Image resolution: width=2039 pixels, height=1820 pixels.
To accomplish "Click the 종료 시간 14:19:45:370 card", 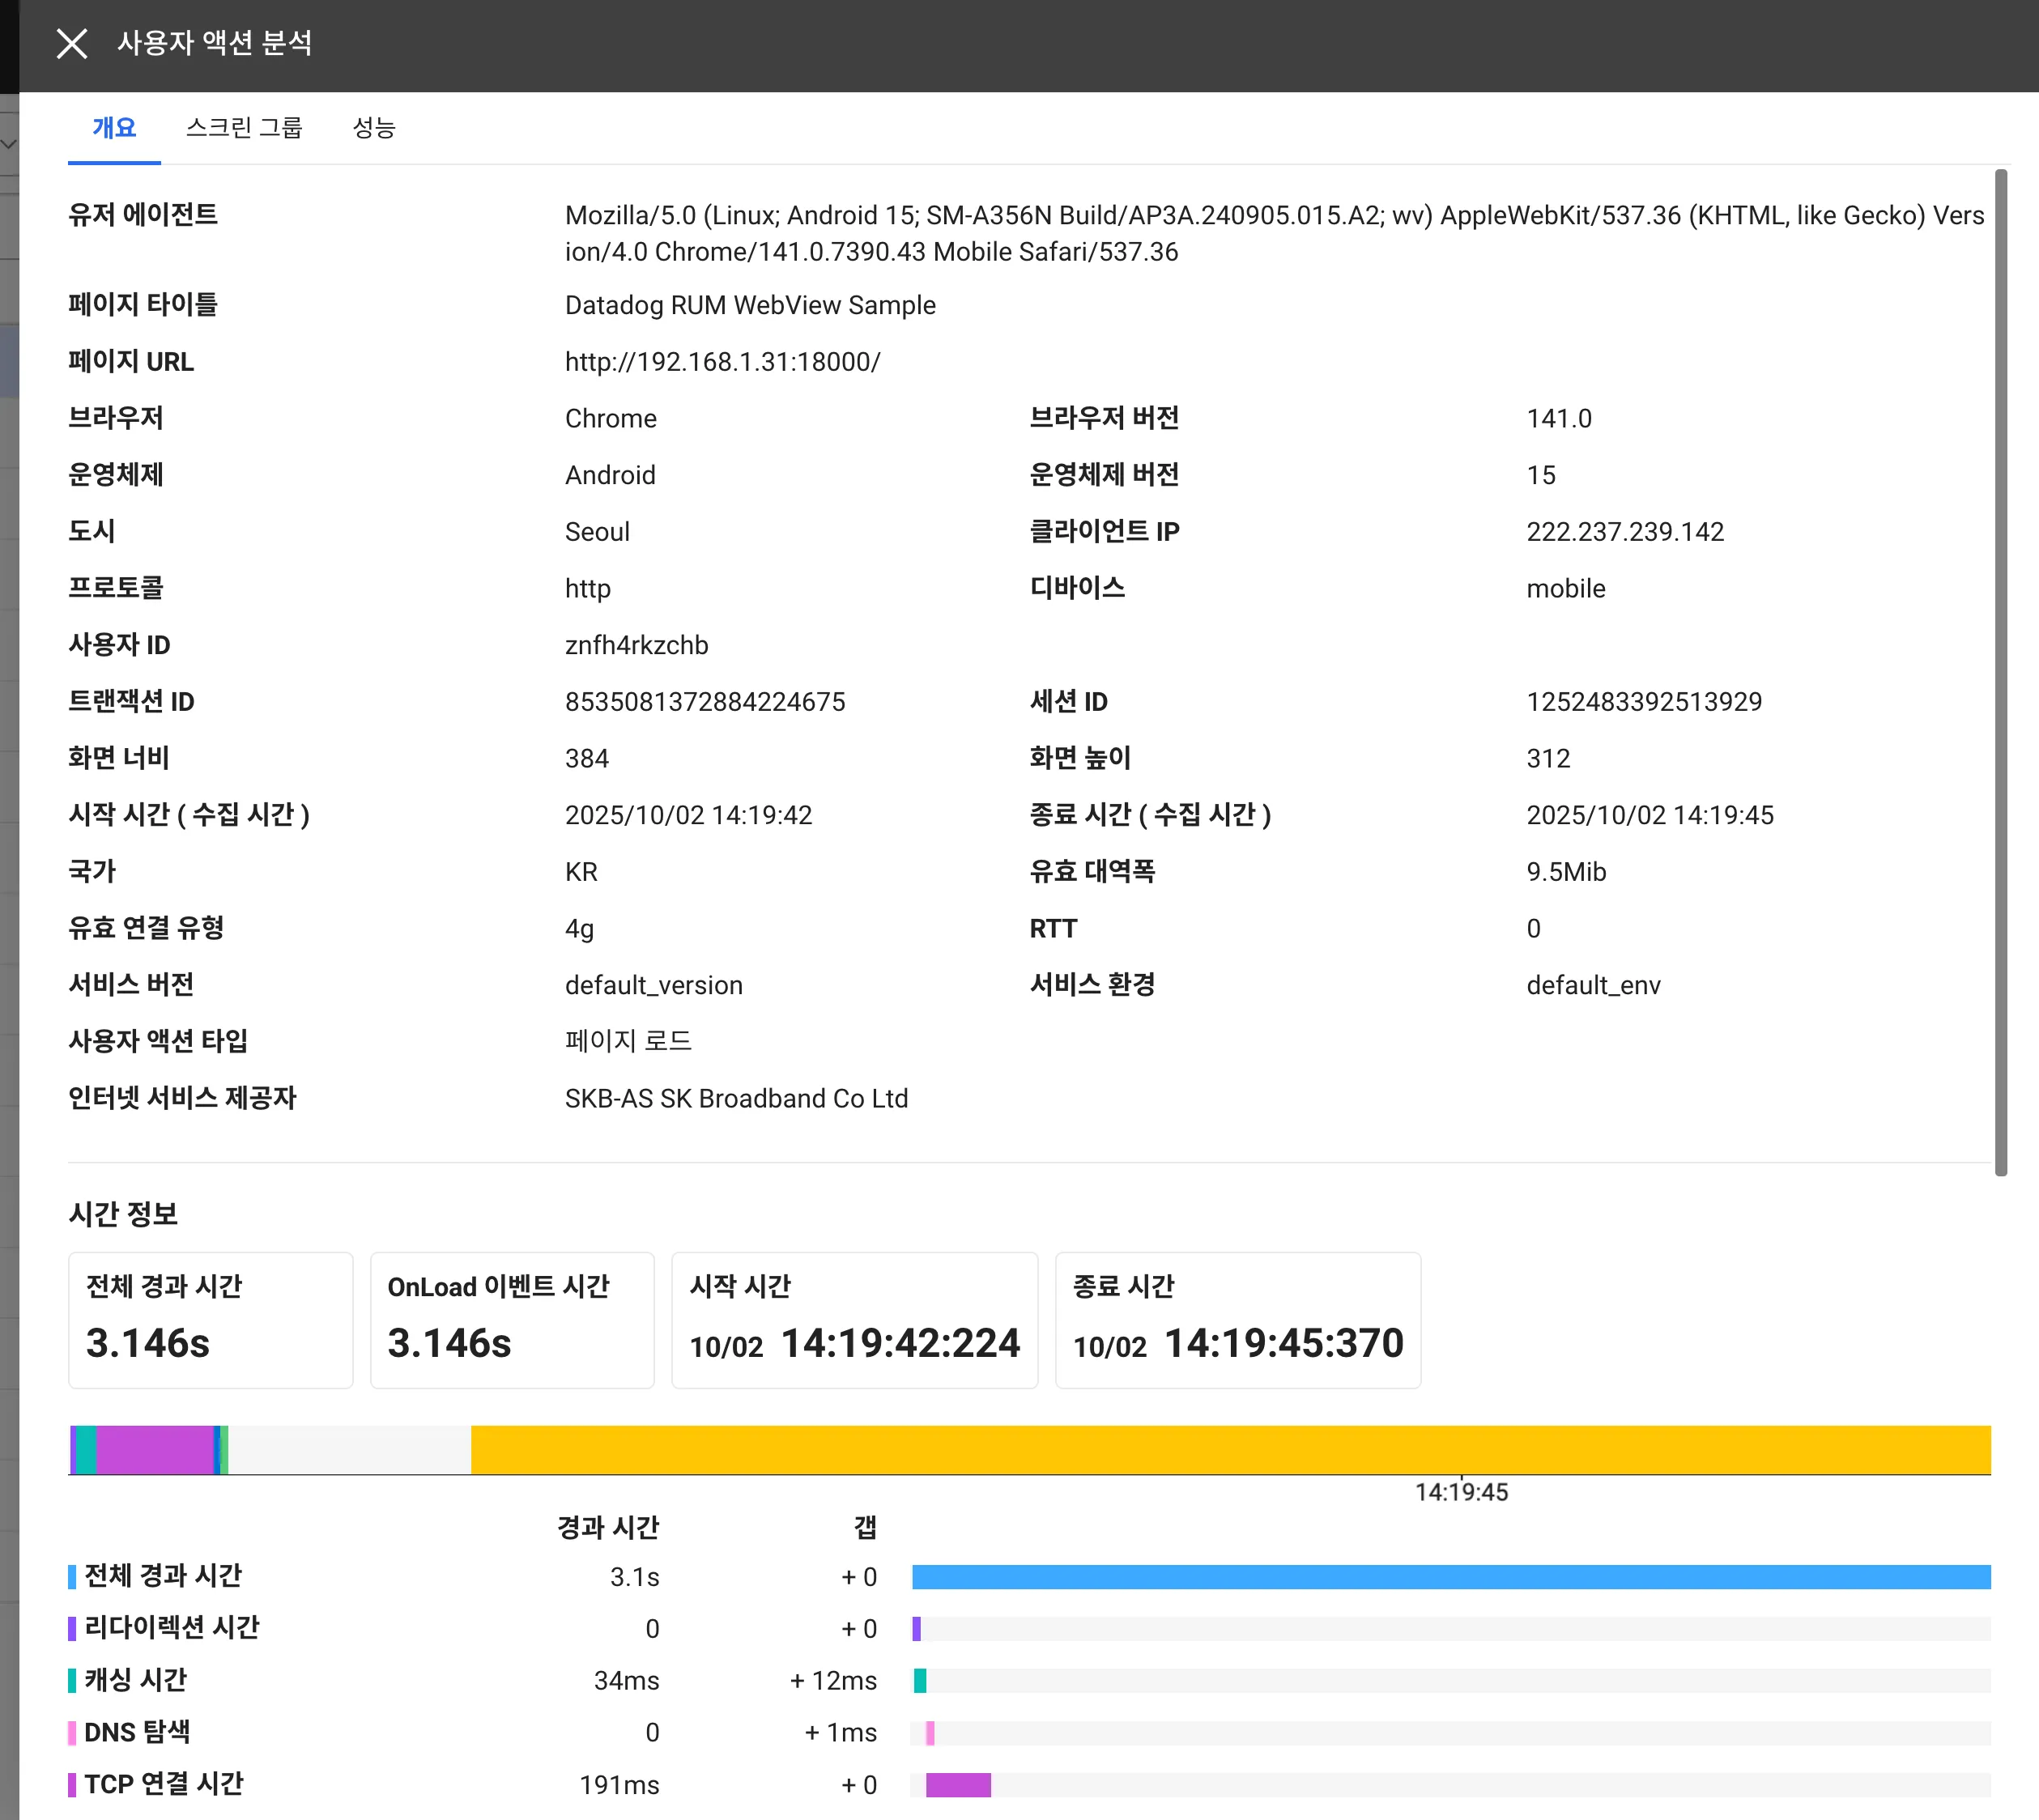I will pyautogui.click(x=1238, y=1320).
